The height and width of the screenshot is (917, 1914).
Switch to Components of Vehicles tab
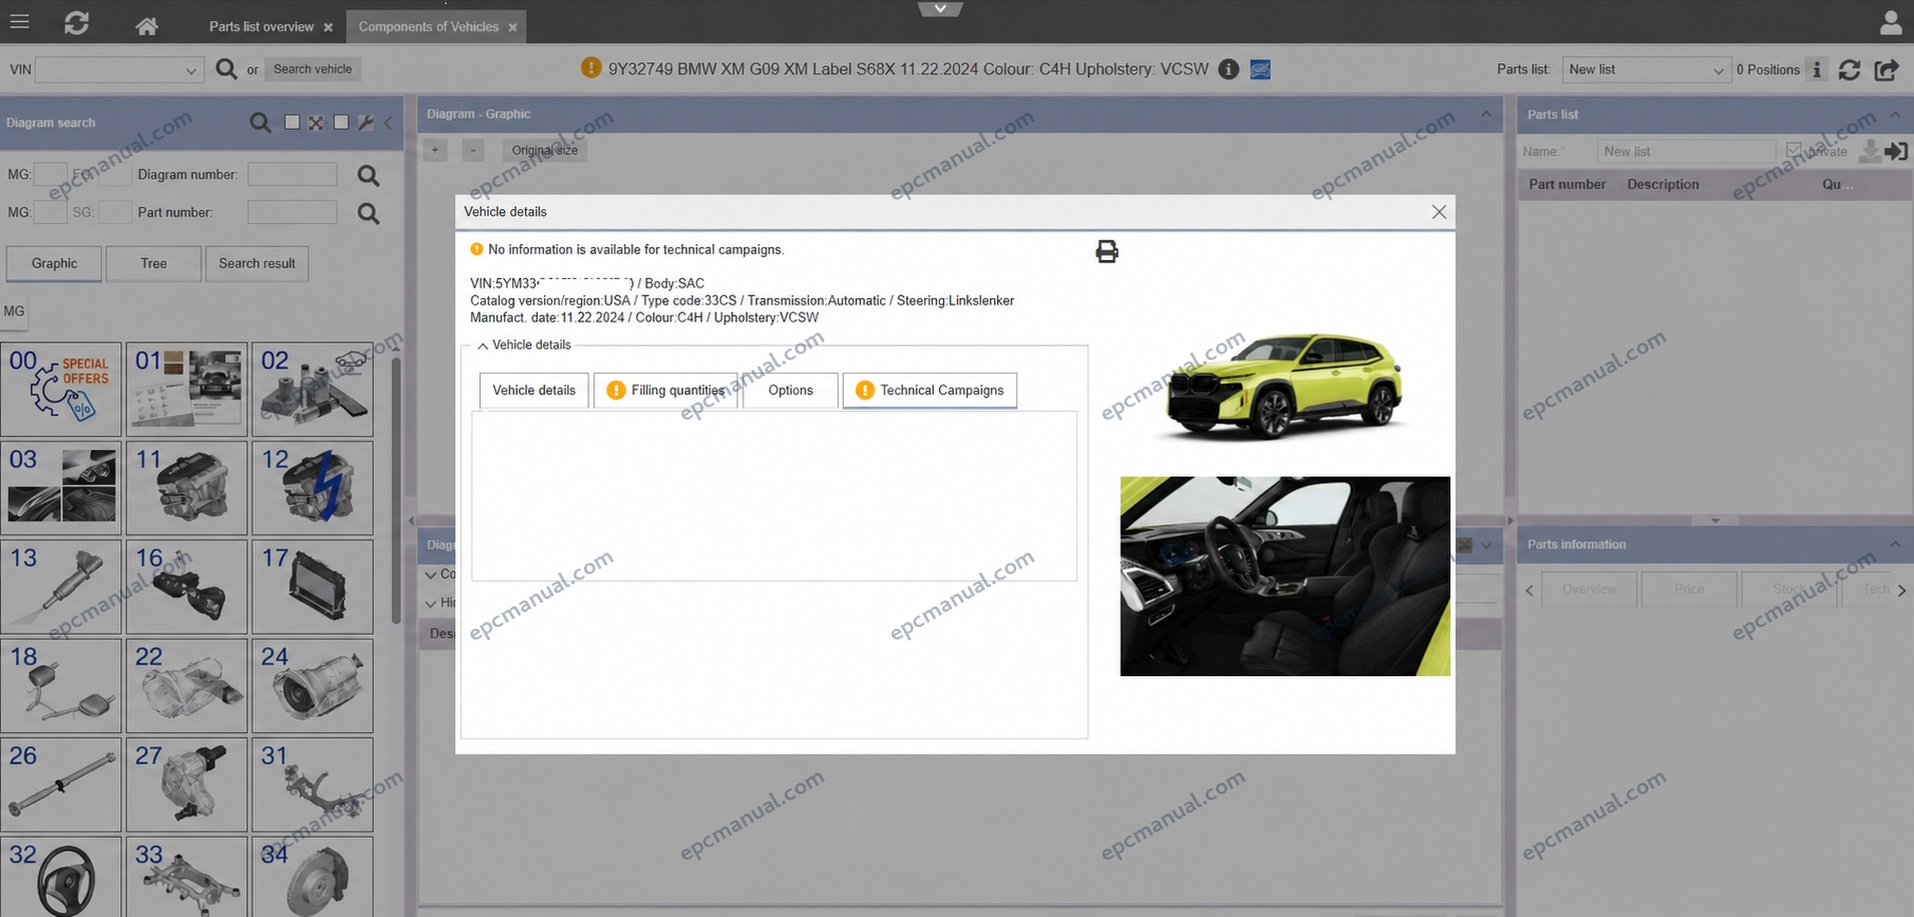coord(428,27)
